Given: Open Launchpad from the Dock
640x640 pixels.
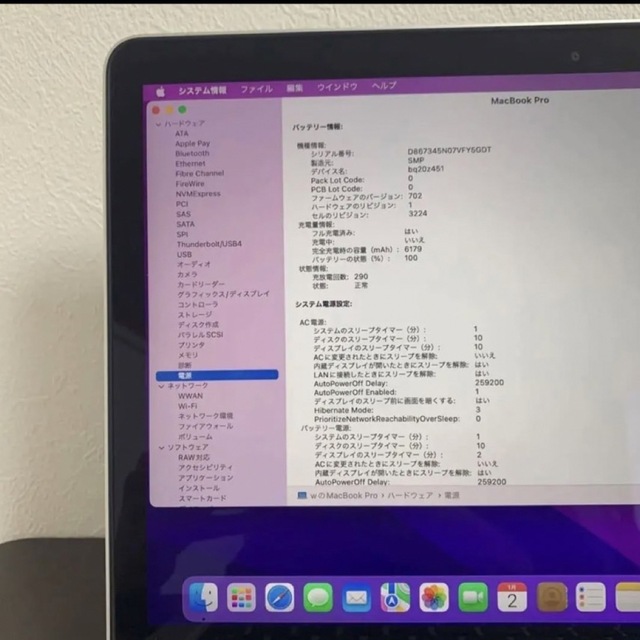Looking at the screenshot, I should pyautogui.click(x=241, y=598).
